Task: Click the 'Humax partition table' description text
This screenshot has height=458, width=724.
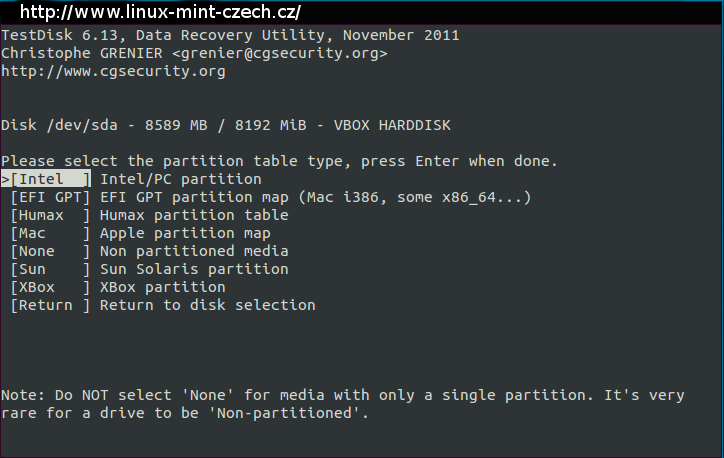Action: (x=194, y=215)
